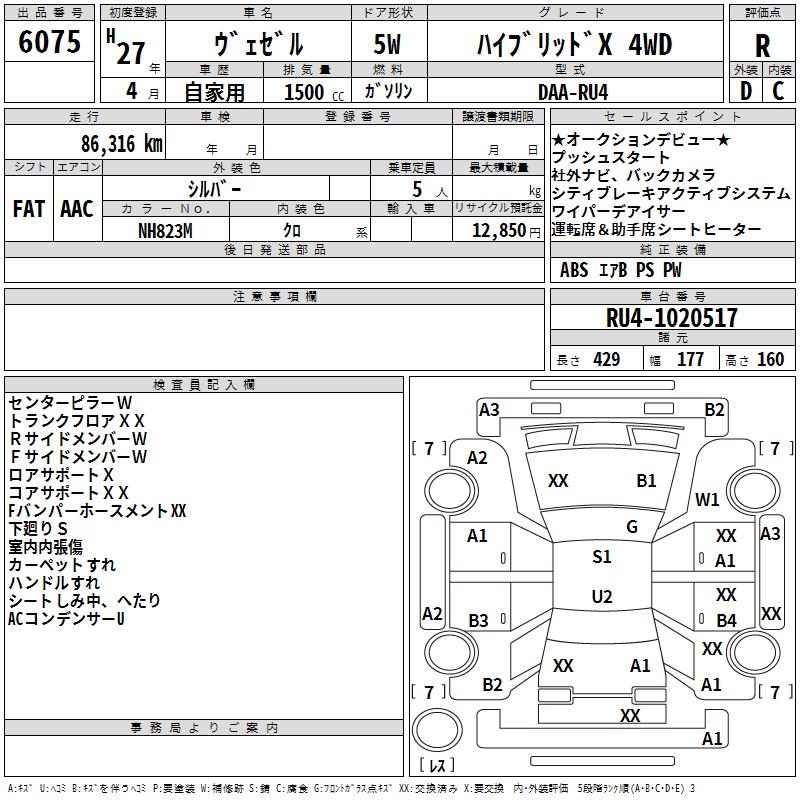Click the door type 5W

pyautogui.click(x=387, y=44)
